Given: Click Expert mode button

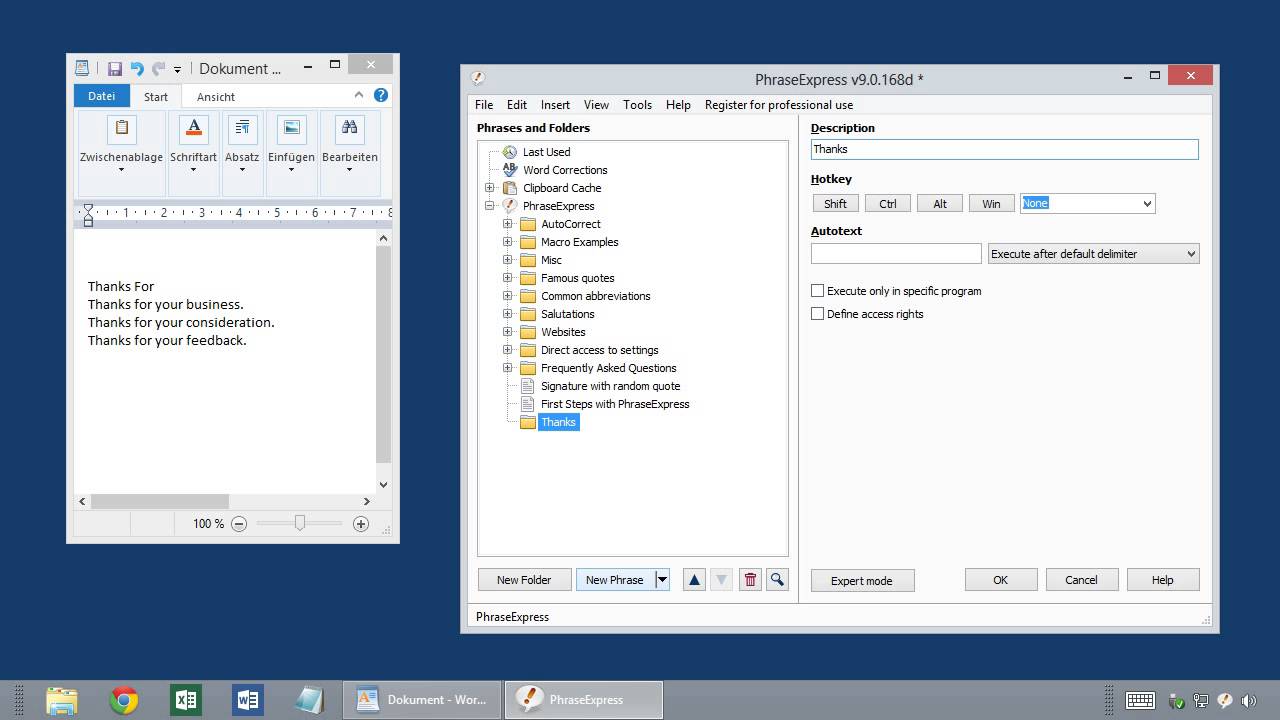Looking at the screenshot, I should [x=862, y=581].
